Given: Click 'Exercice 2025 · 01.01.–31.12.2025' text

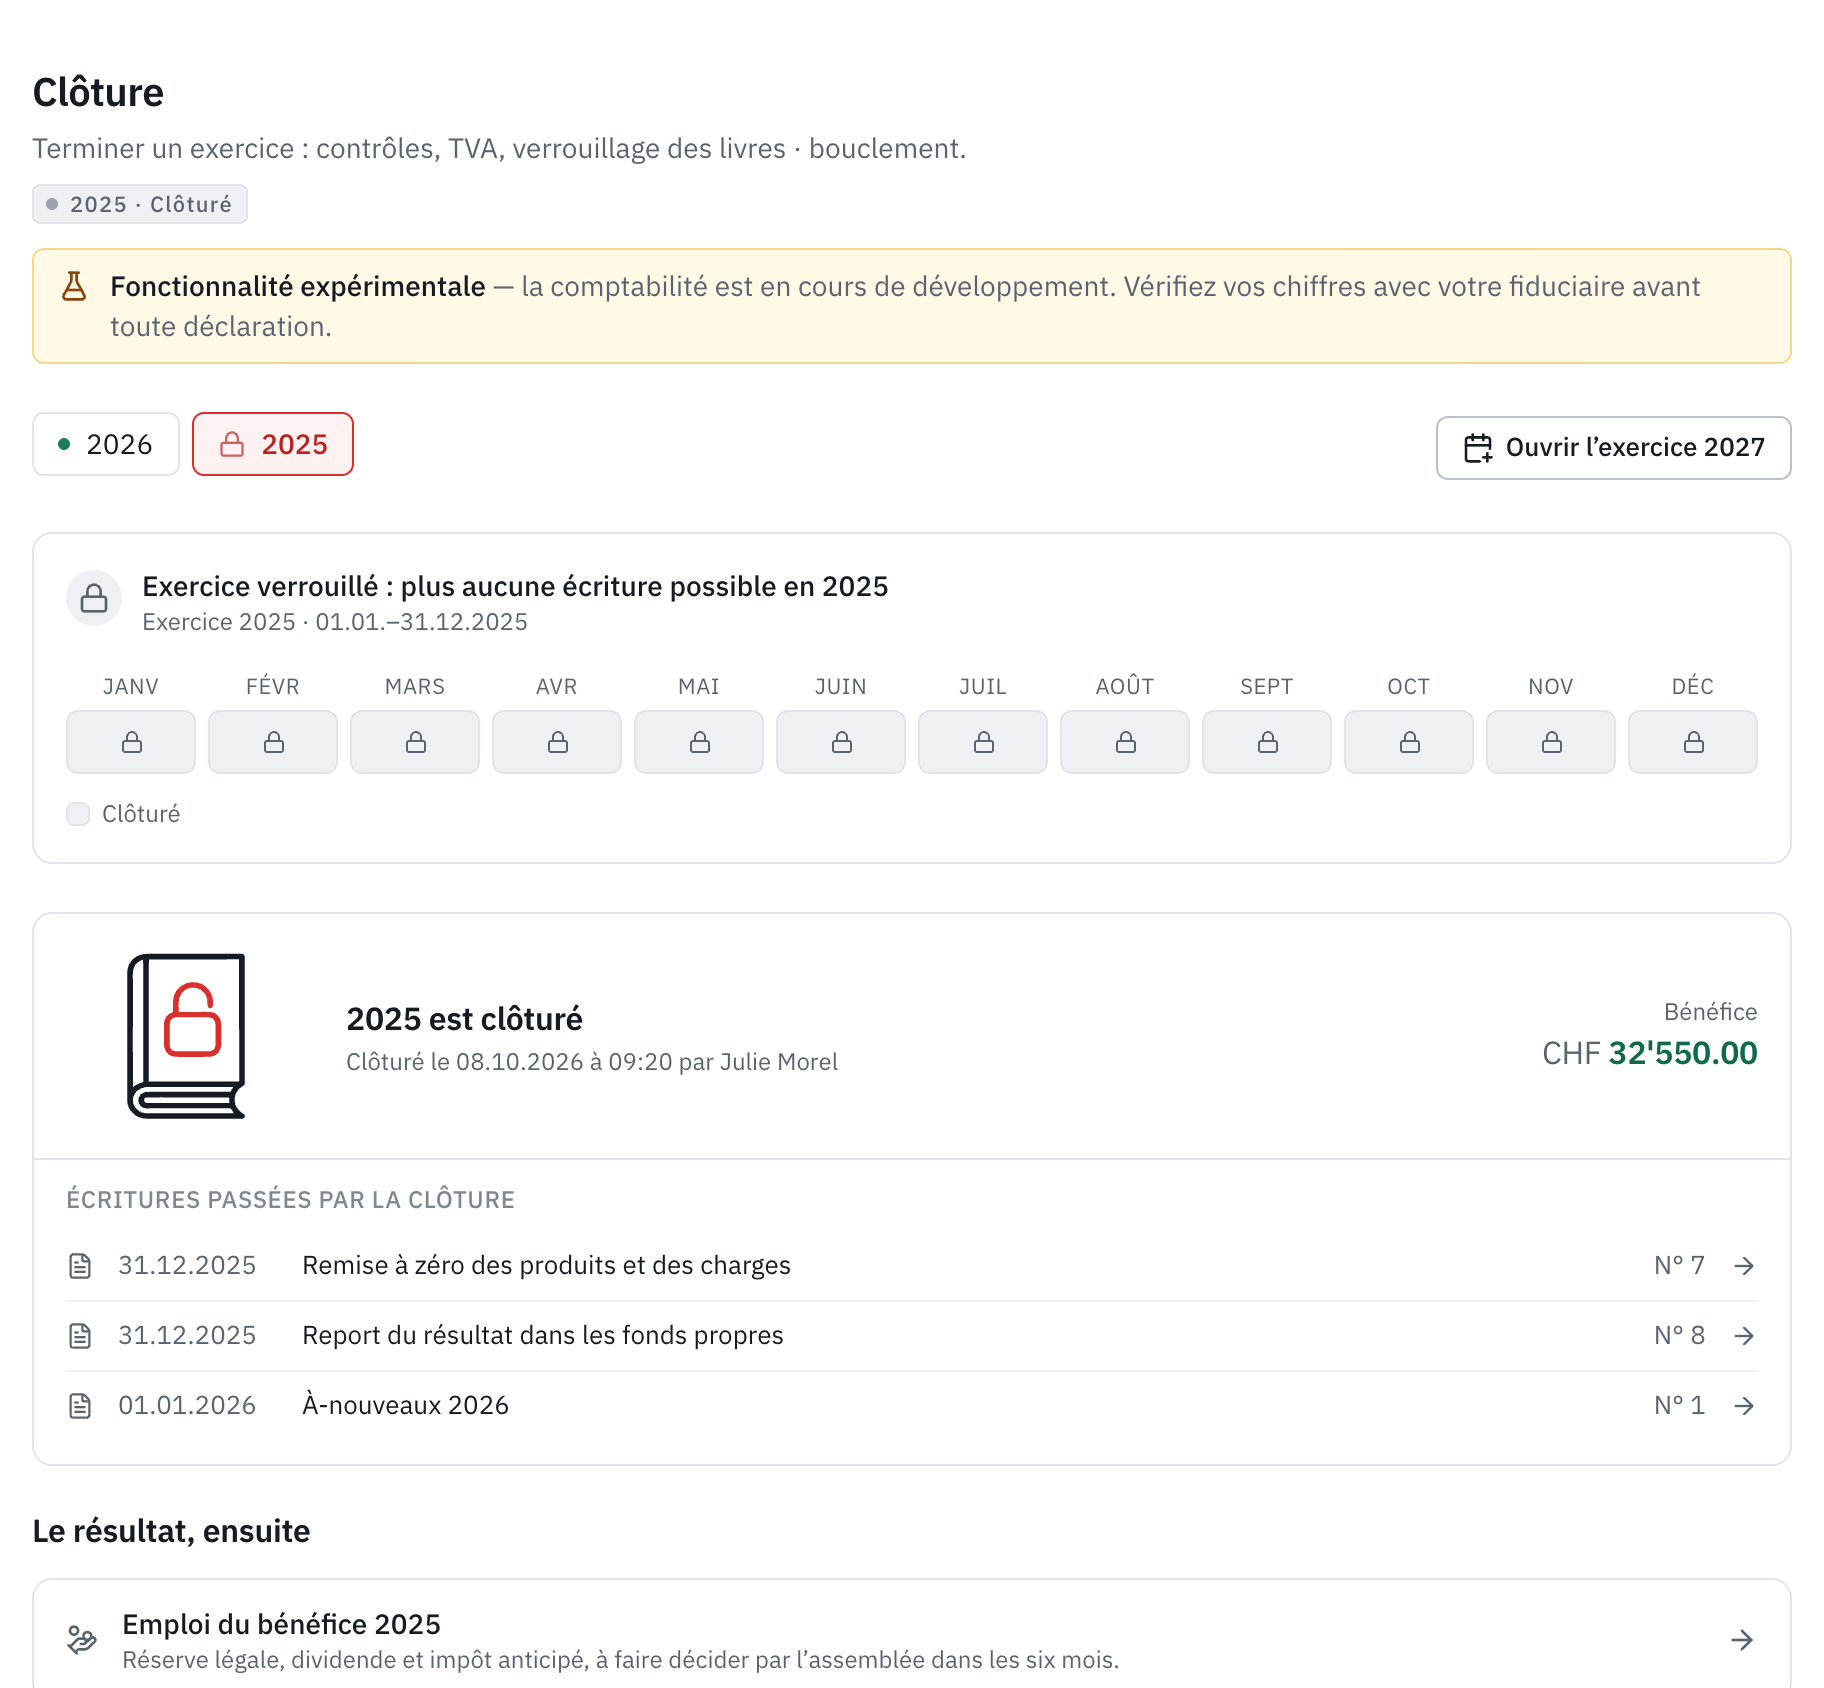Looking at the screenshot, I should pos(335,622).
